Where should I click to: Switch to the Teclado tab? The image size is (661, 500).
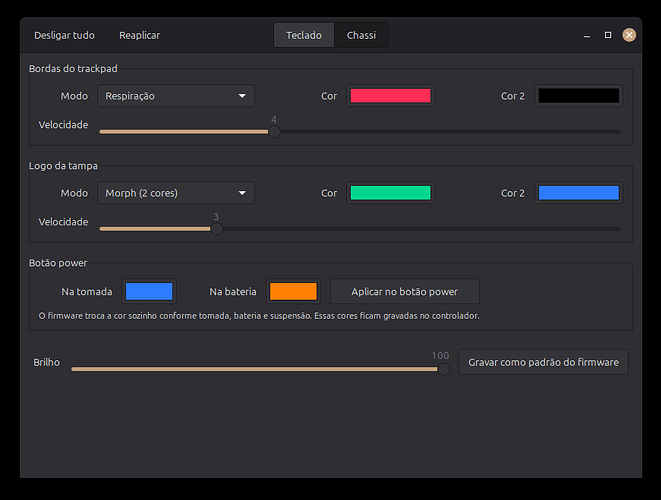304,35
